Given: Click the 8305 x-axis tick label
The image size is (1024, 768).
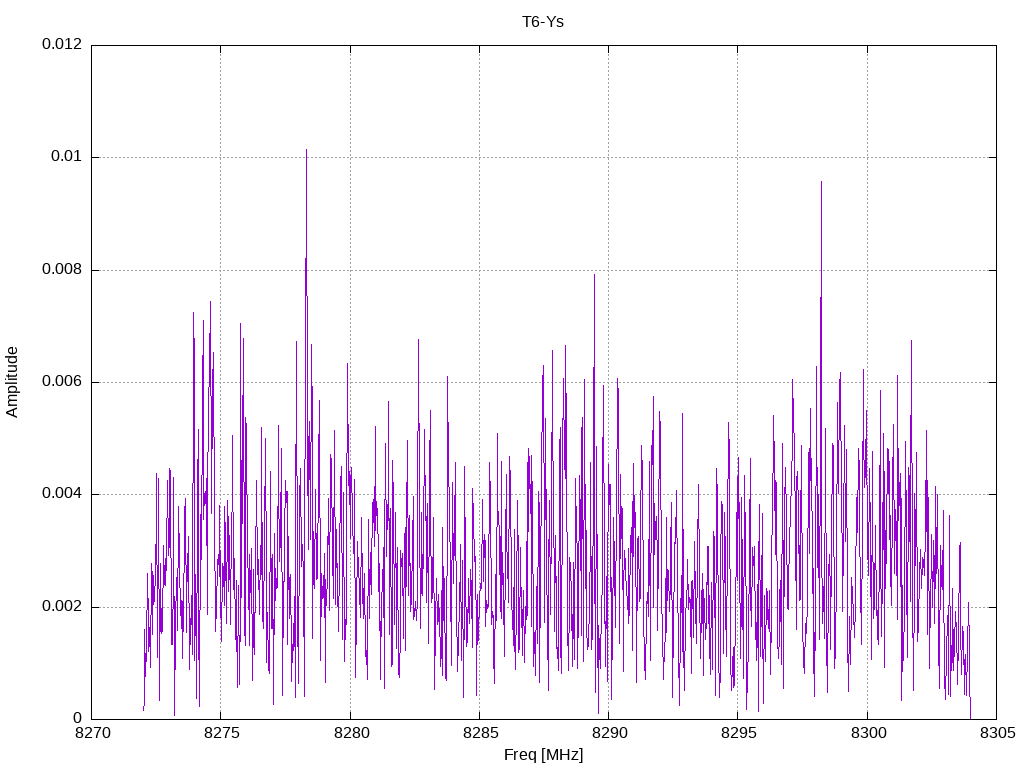Looking at the screenshot, I should [x=998, y=733].
